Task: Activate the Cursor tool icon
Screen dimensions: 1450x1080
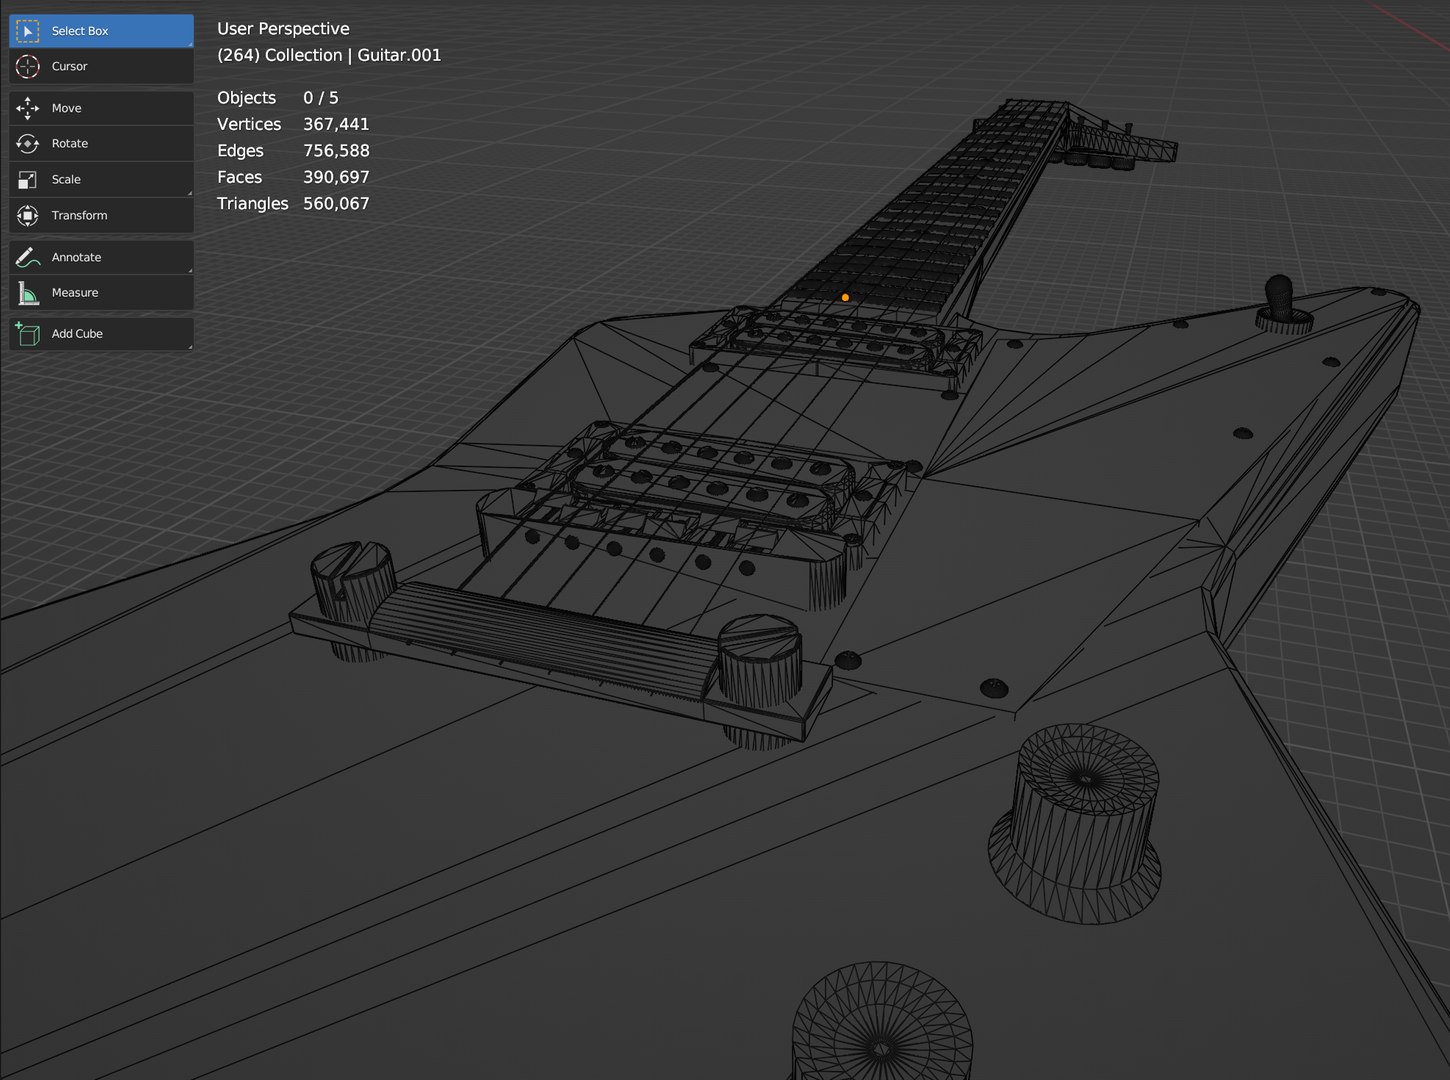Action: (x=28, y=67)
